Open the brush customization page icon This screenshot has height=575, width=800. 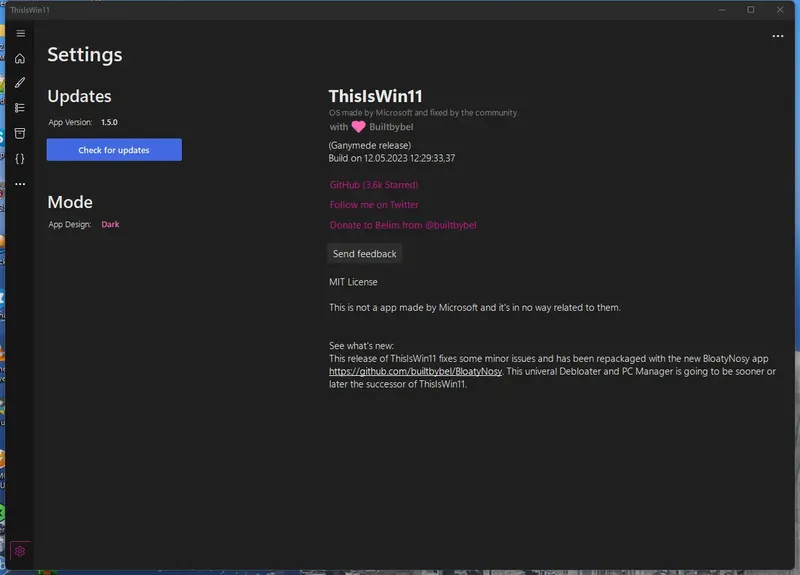point(20,83)
